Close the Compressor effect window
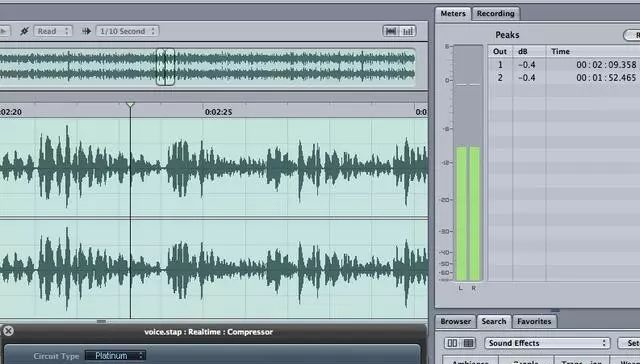The image size is (640, 364). click(8, 331)
